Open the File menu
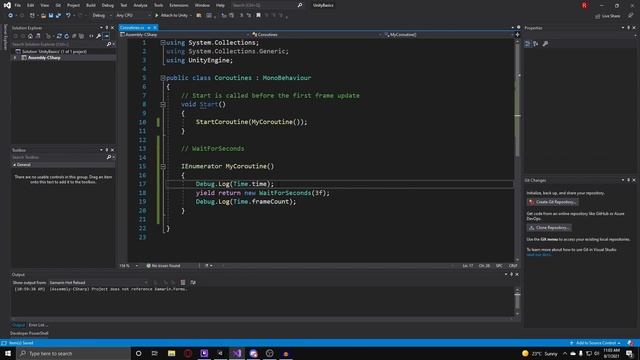This screenshot has width=640, height=360. point(18,5)
